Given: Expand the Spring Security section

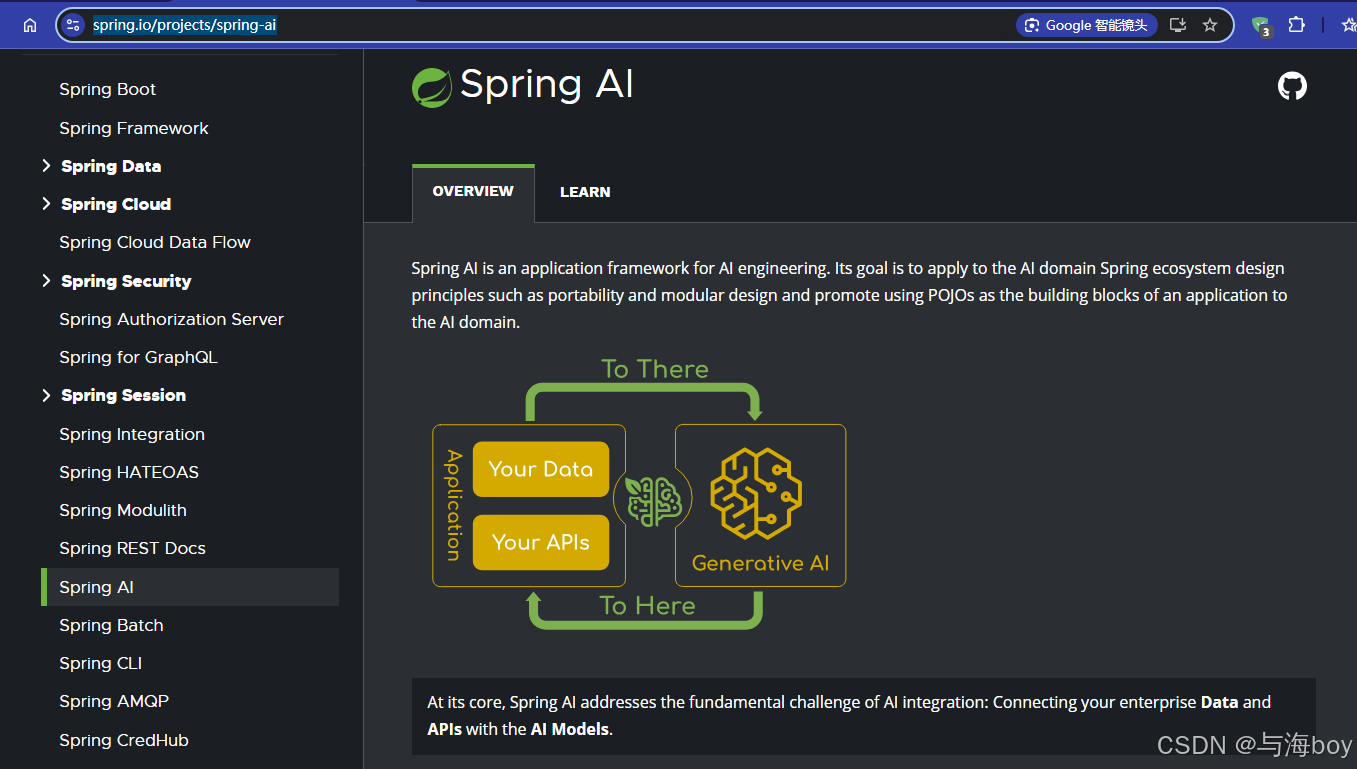Looking at the screenshot, I should tap(46, 281).
